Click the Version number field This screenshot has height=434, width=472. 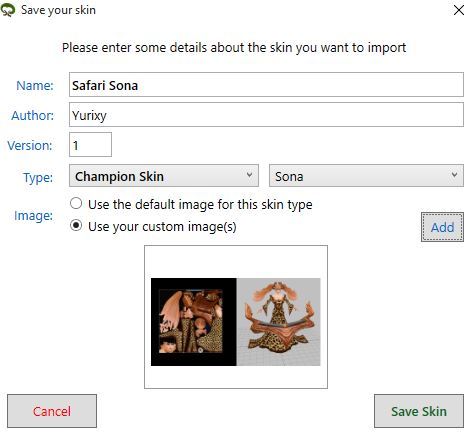90,144
